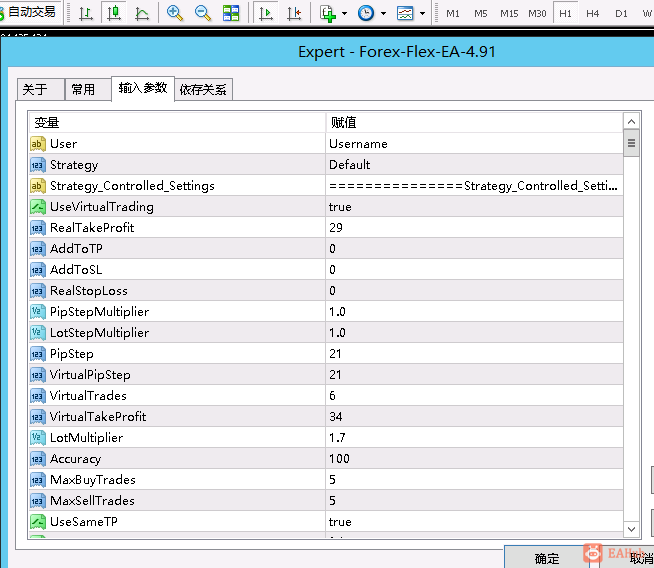Select the bar chart icon

[x=86, y=13]
